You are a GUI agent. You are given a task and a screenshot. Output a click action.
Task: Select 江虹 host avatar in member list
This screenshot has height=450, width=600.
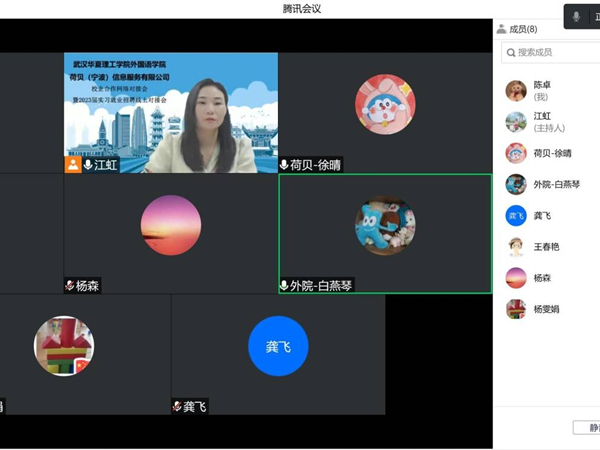(x=516, y=122)
